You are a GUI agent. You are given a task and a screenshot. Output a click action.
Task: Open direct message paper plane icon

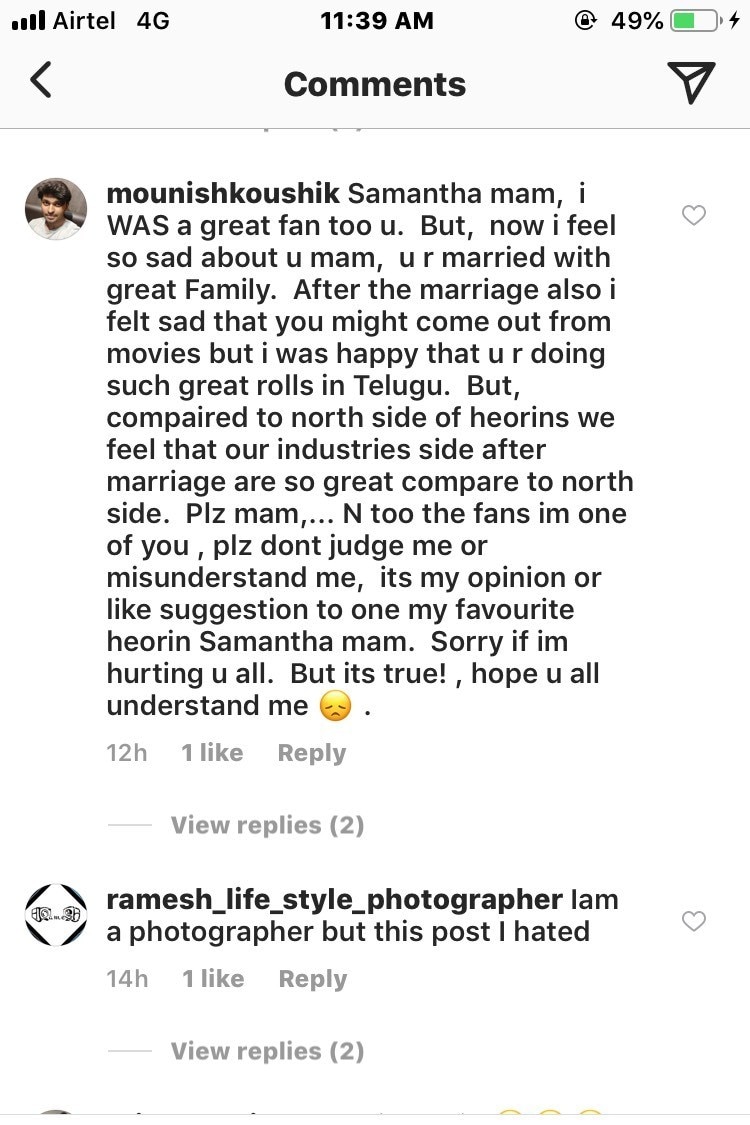click(691, 83)
